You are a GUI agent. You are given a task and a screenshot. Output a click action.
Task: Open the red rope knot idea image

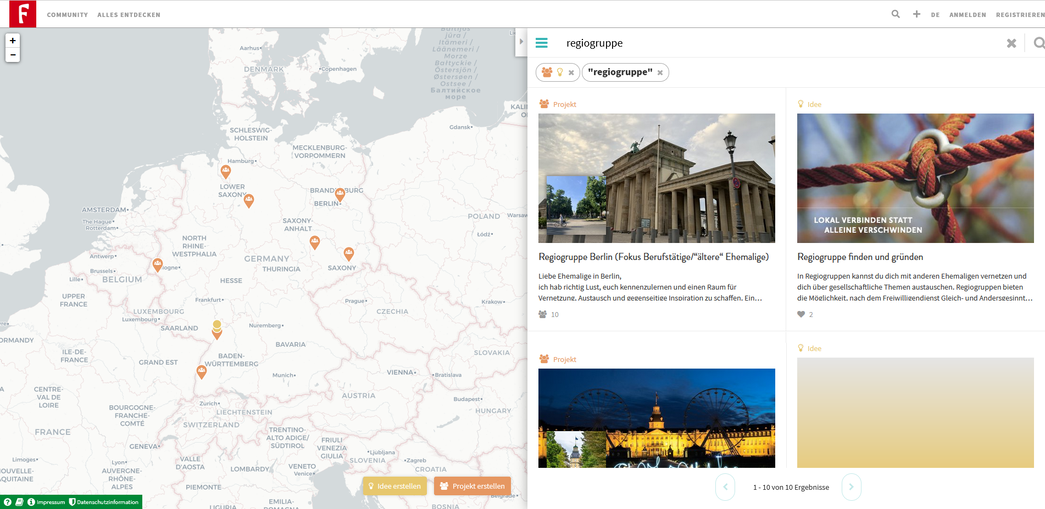(x=915, y=178)
